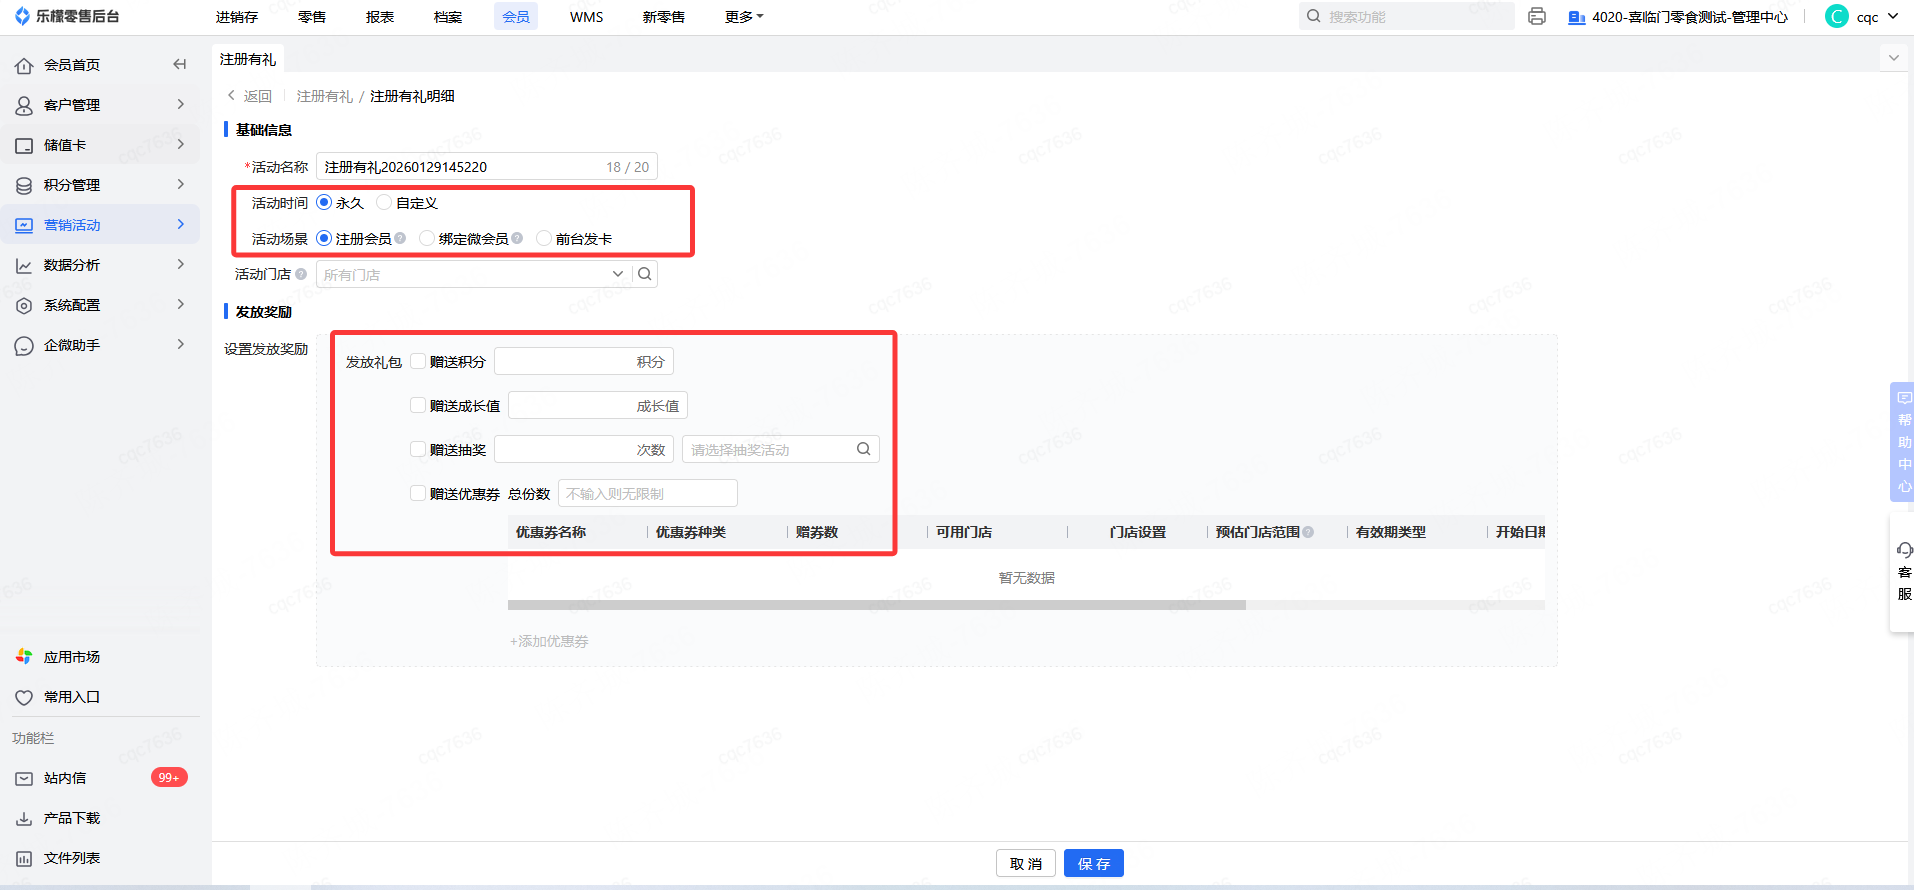Image resolution: width=1914 pixels, height=890 pixels.
Task: Expand 系统配置 chevron
Action: click(181, 304)
